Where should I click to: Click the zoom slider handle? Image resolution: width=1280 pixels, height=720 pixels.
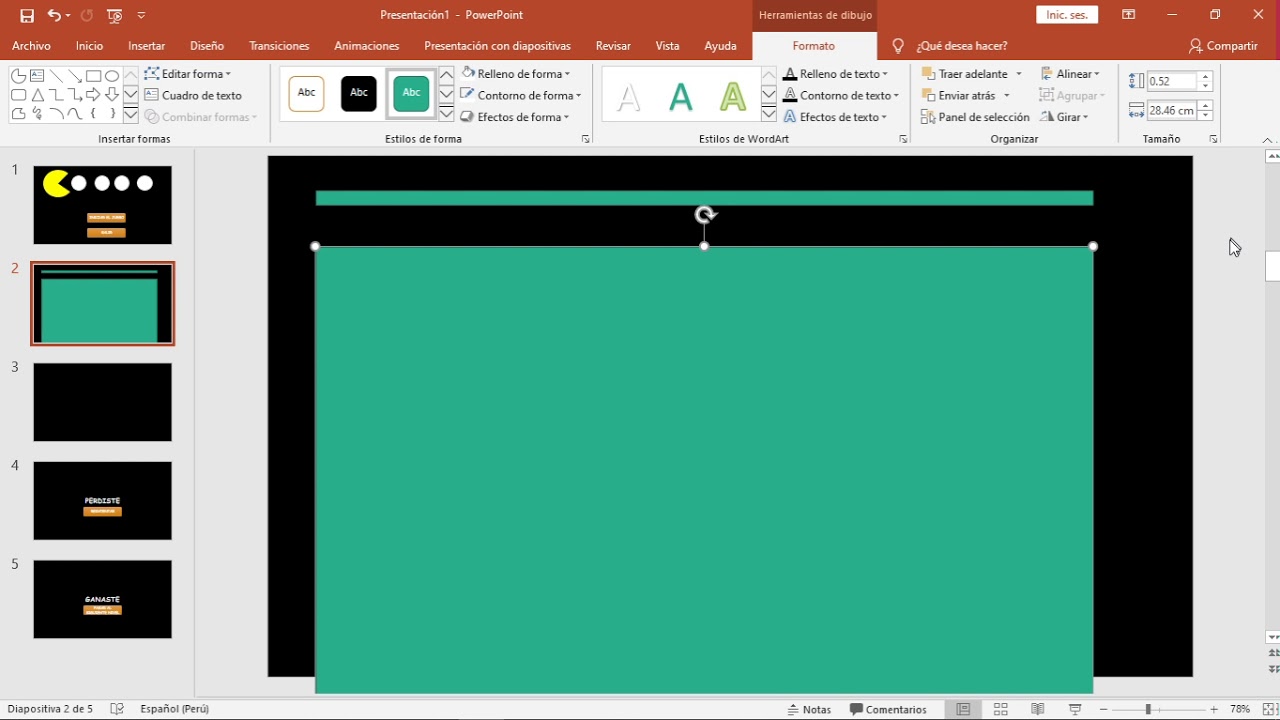click(x=1148, y=709)
